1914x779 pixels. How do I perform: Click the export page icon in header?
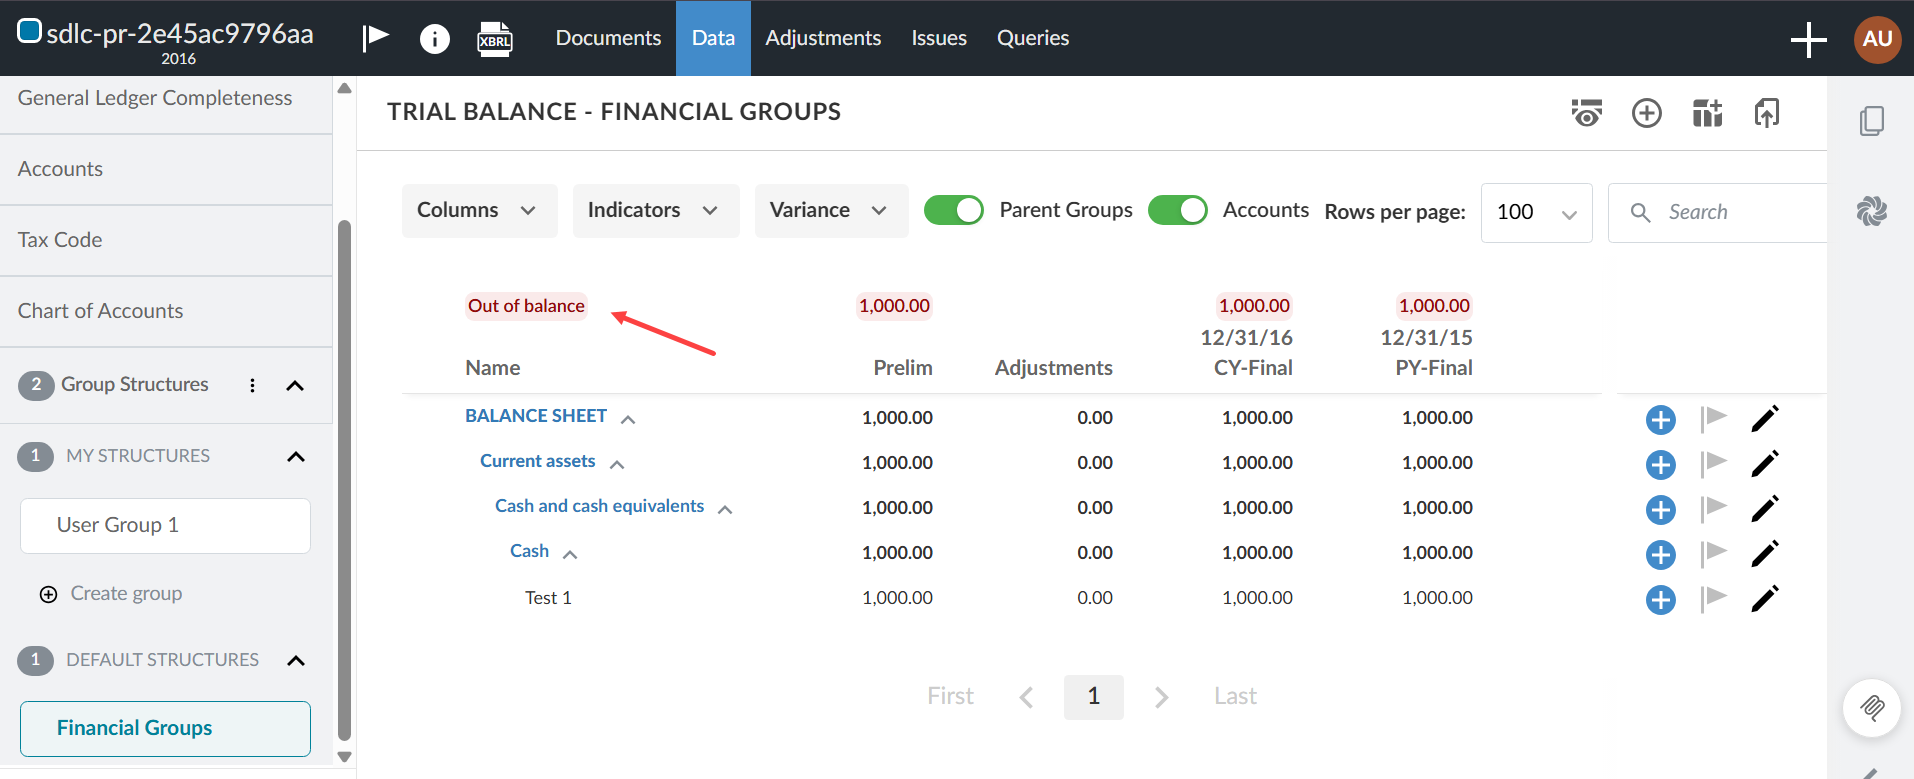[1767, 113]
